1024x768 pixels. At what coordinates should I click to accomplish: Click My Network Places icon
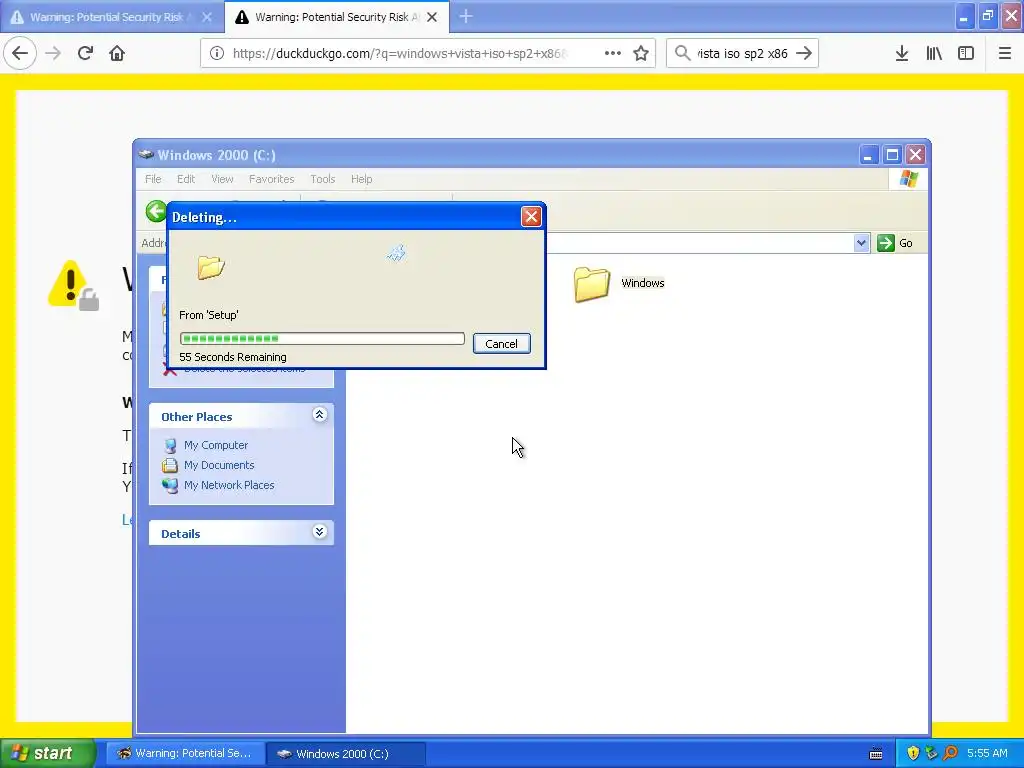click(170, 486)
